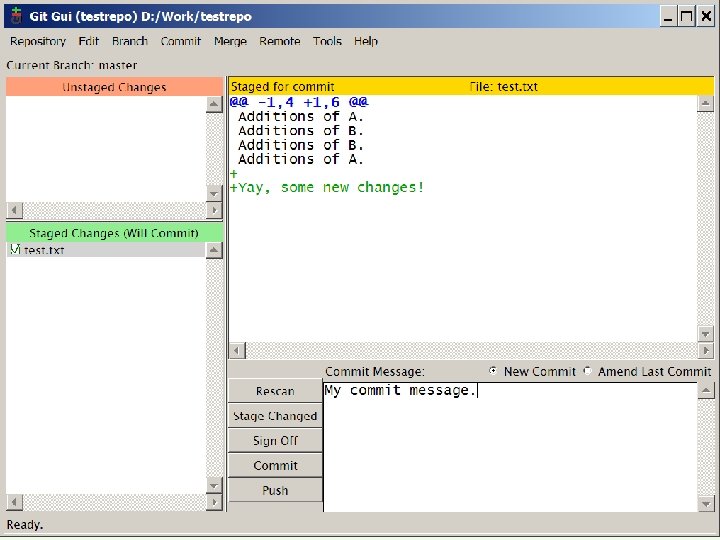Screen dimensions: 720x540
Task: Open the Merge menu
Action: coord(230,41)
